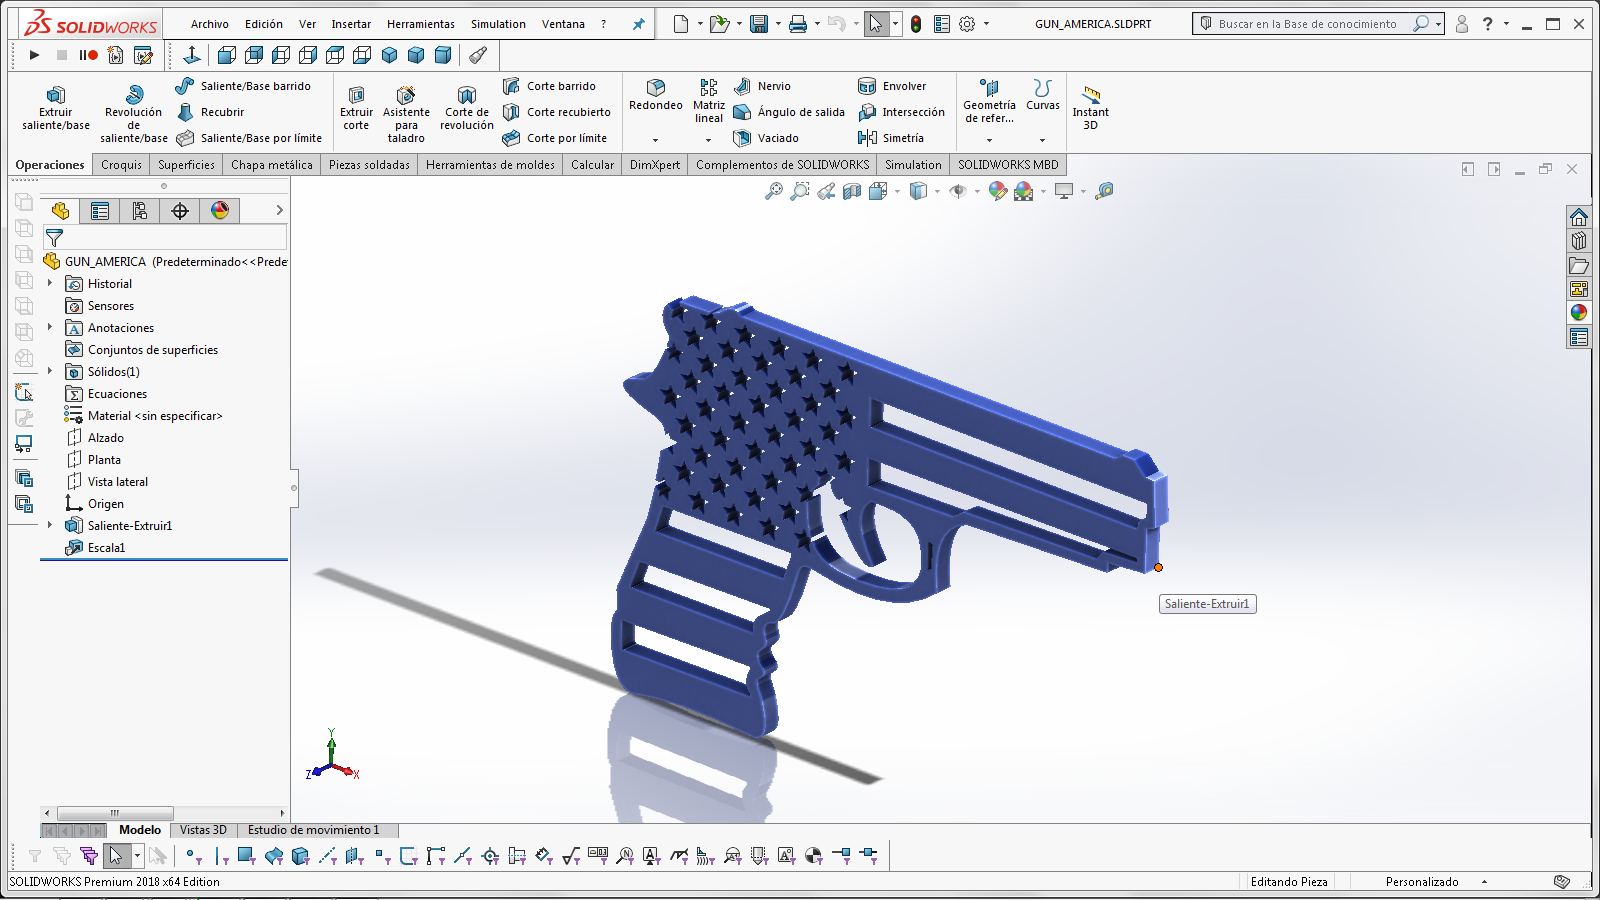Click Personalizado in the status bar
Screen dimensions: 1600x900
[x=1420, y=881]
